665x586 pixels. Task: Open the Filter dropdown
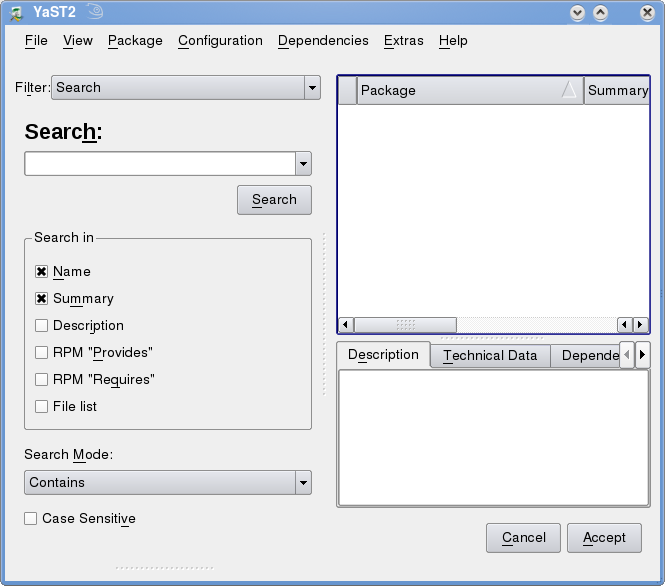[186, 88]
